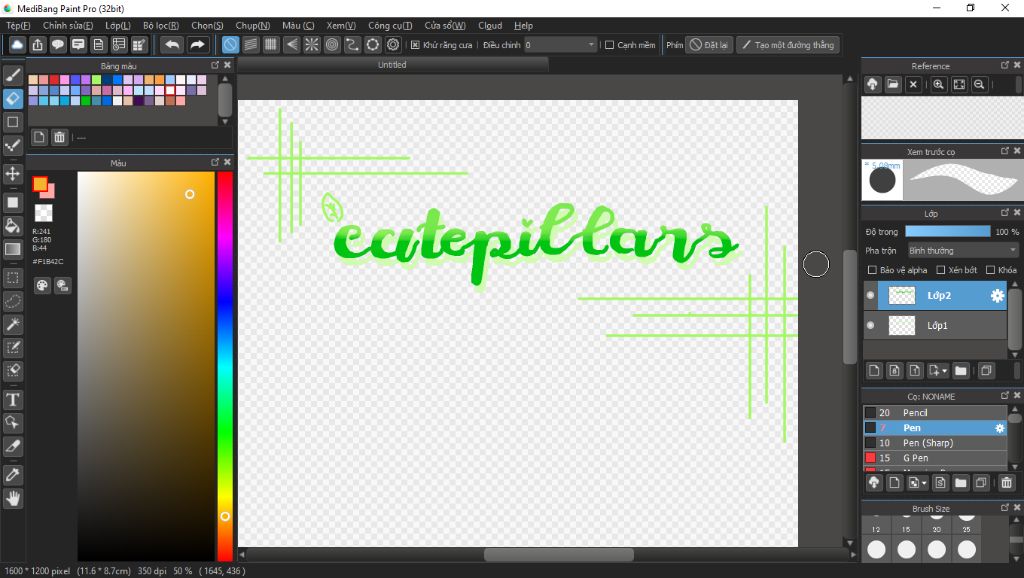Select the Brush tool in left toolbar
This screenshot has width=1024, height=578.
pyautogui.click(x=12, y=74)
